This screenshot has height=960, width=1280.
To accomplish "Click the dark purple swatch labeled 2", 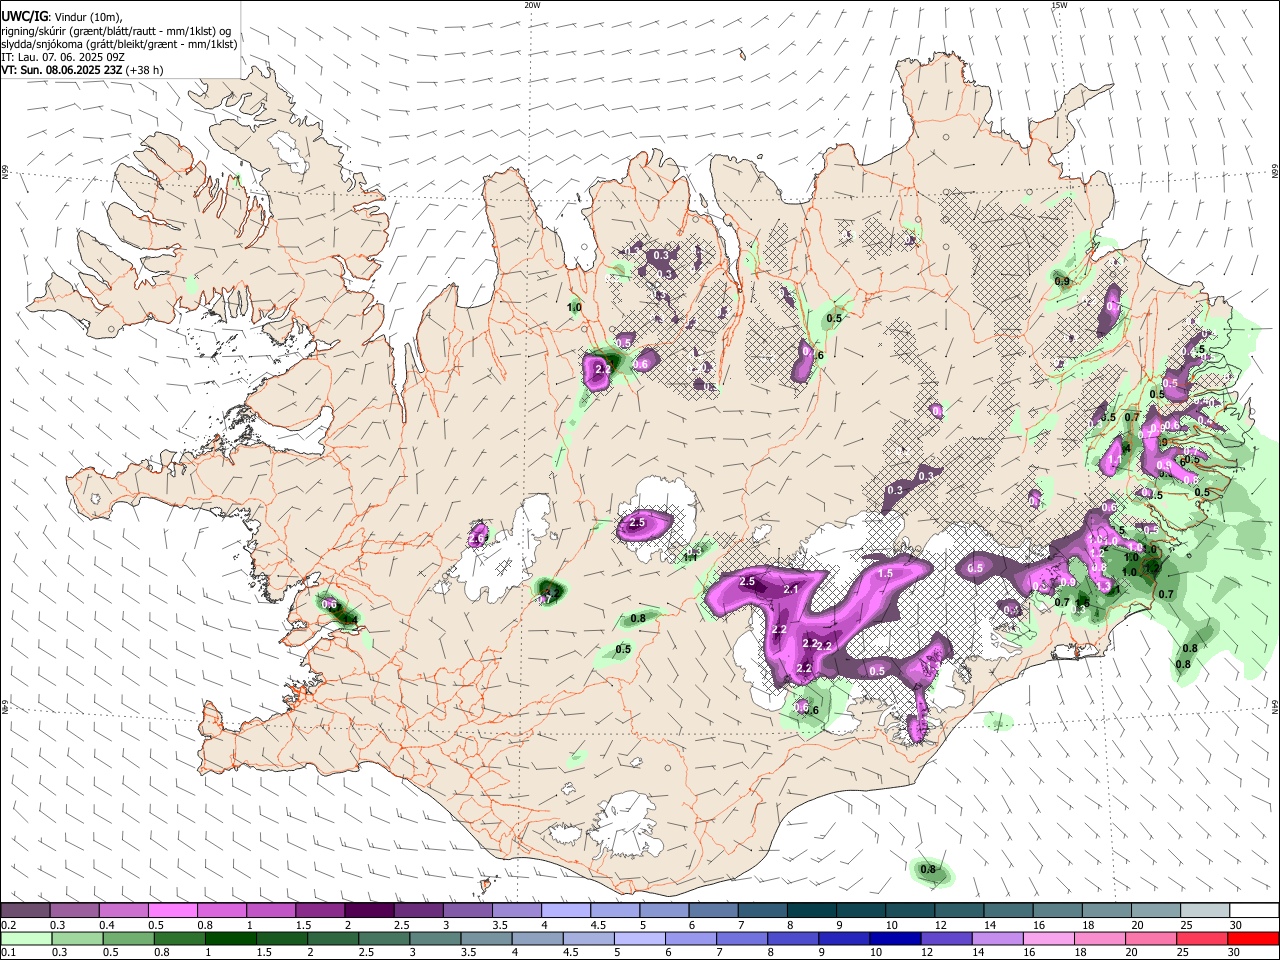I will (369, 911).
